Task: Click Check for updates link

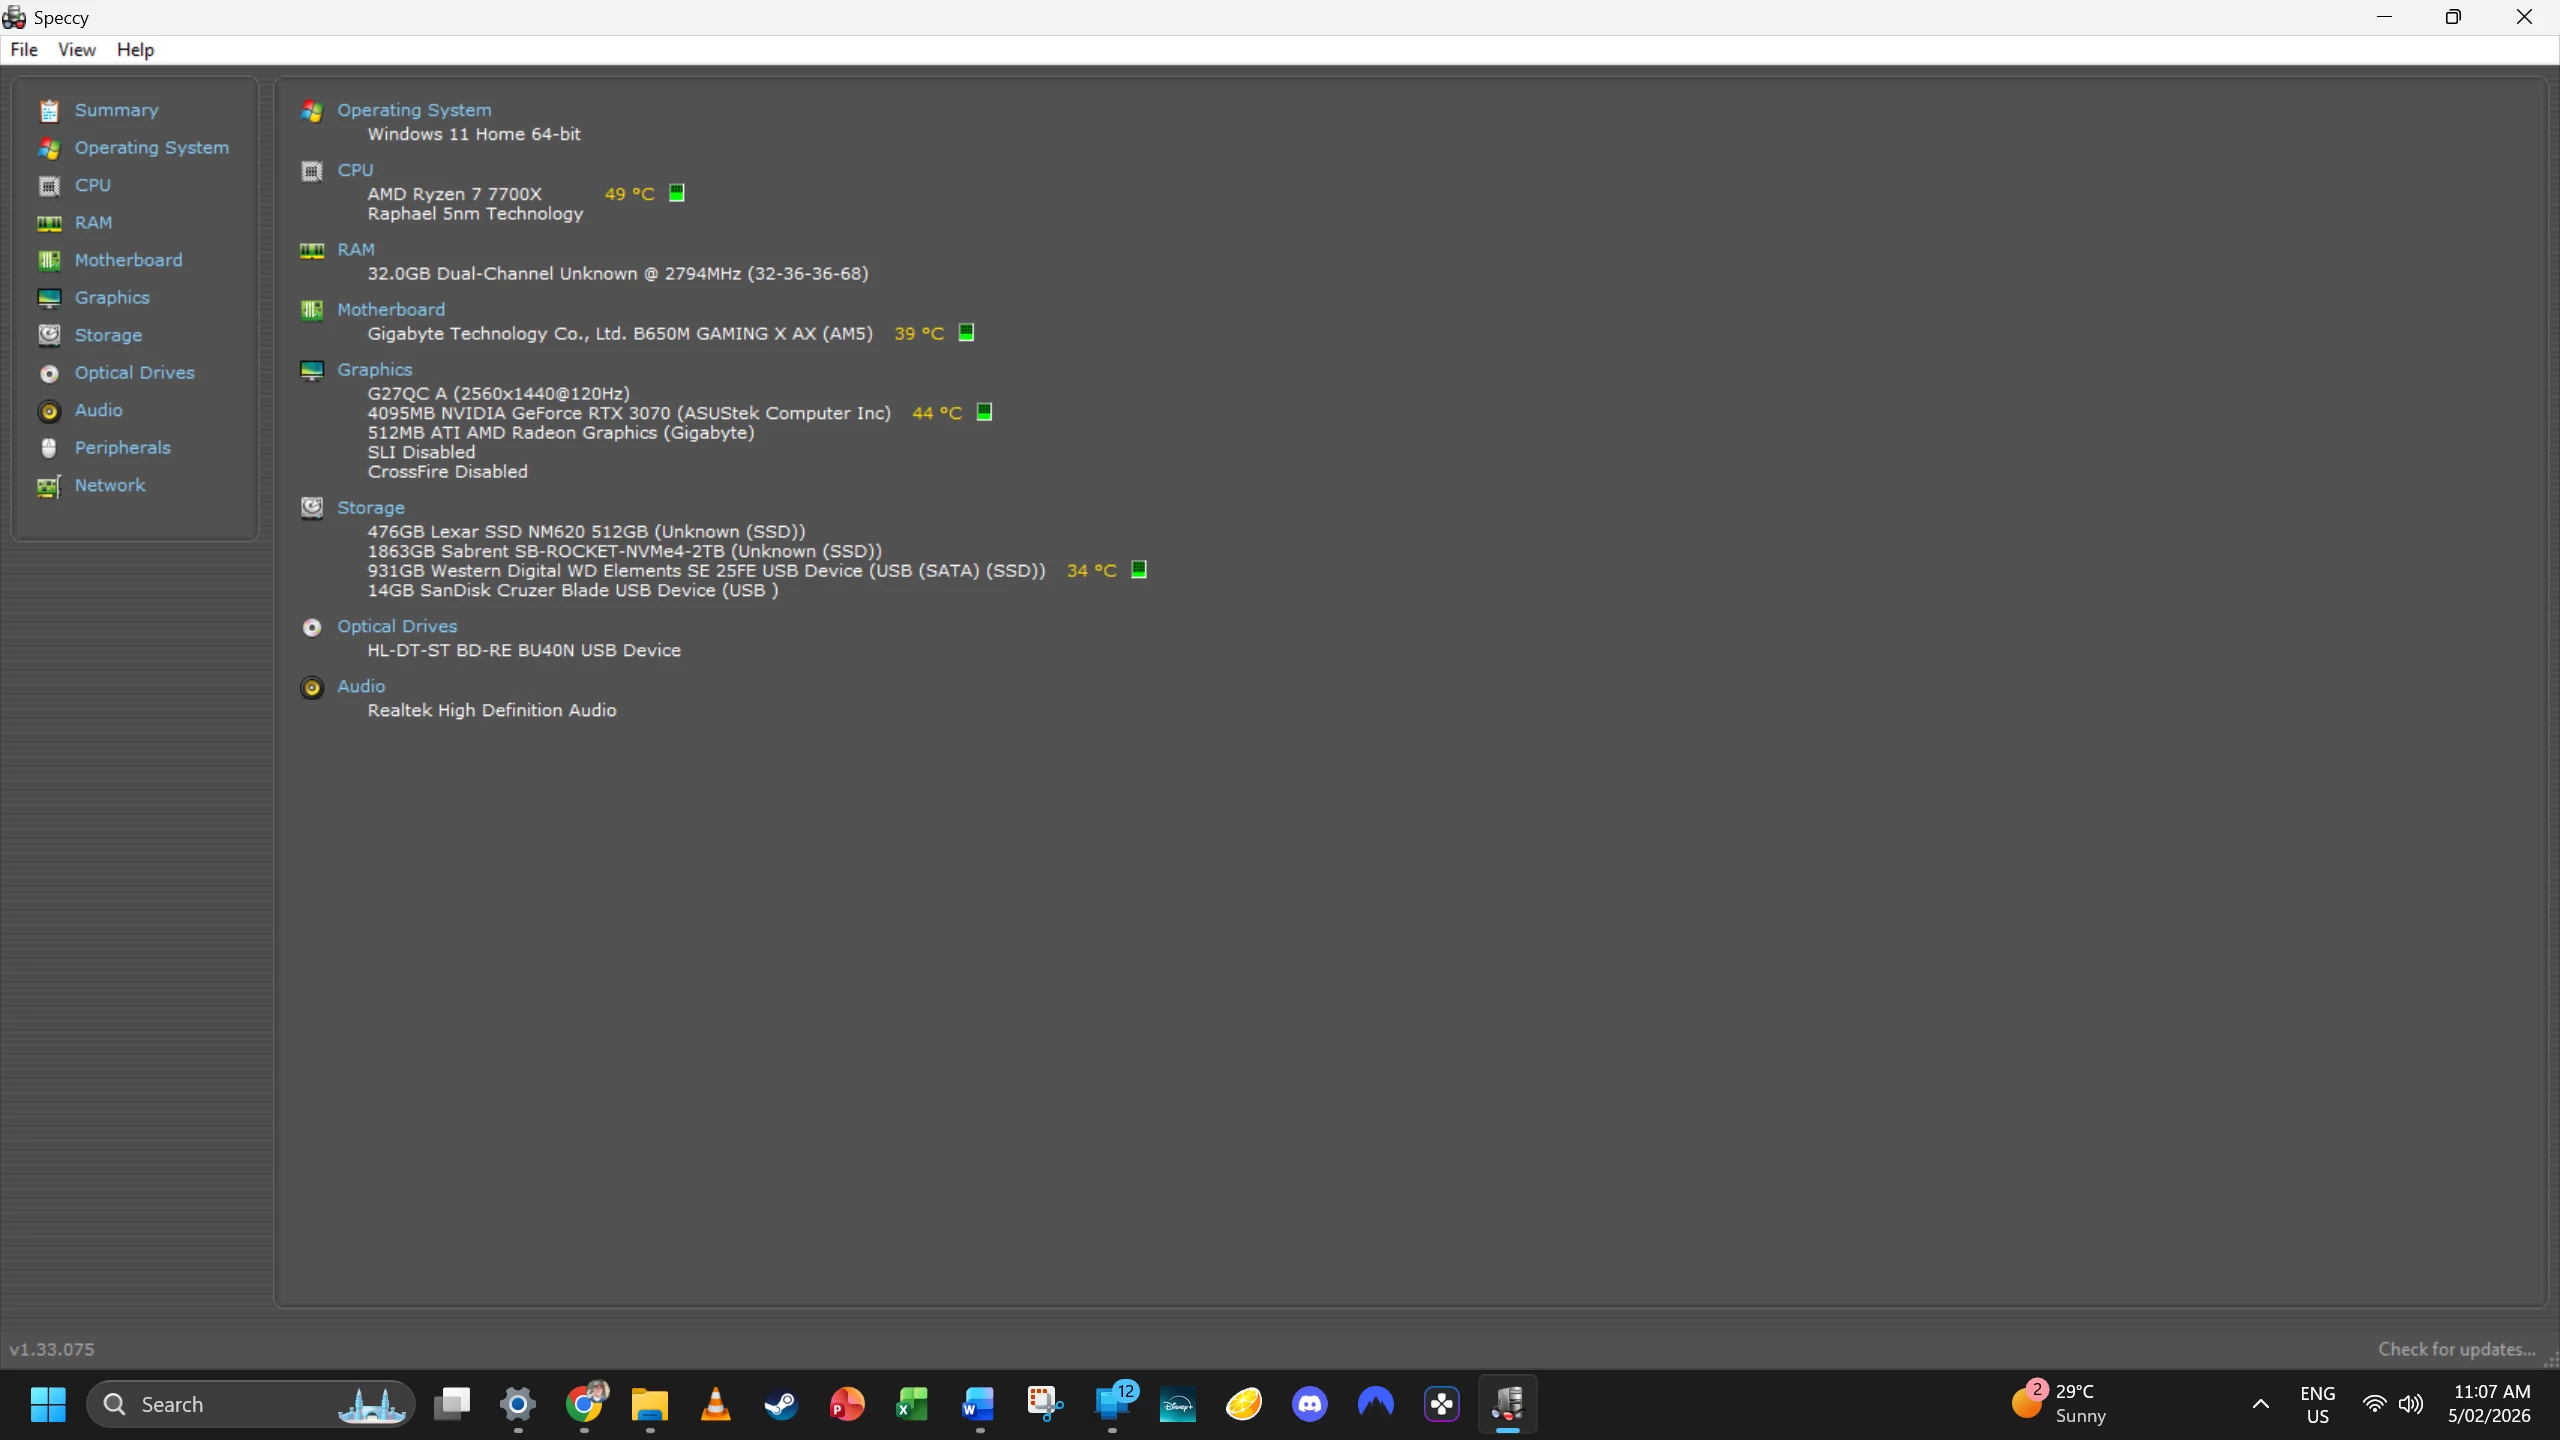Action: coord(2456,1349)
